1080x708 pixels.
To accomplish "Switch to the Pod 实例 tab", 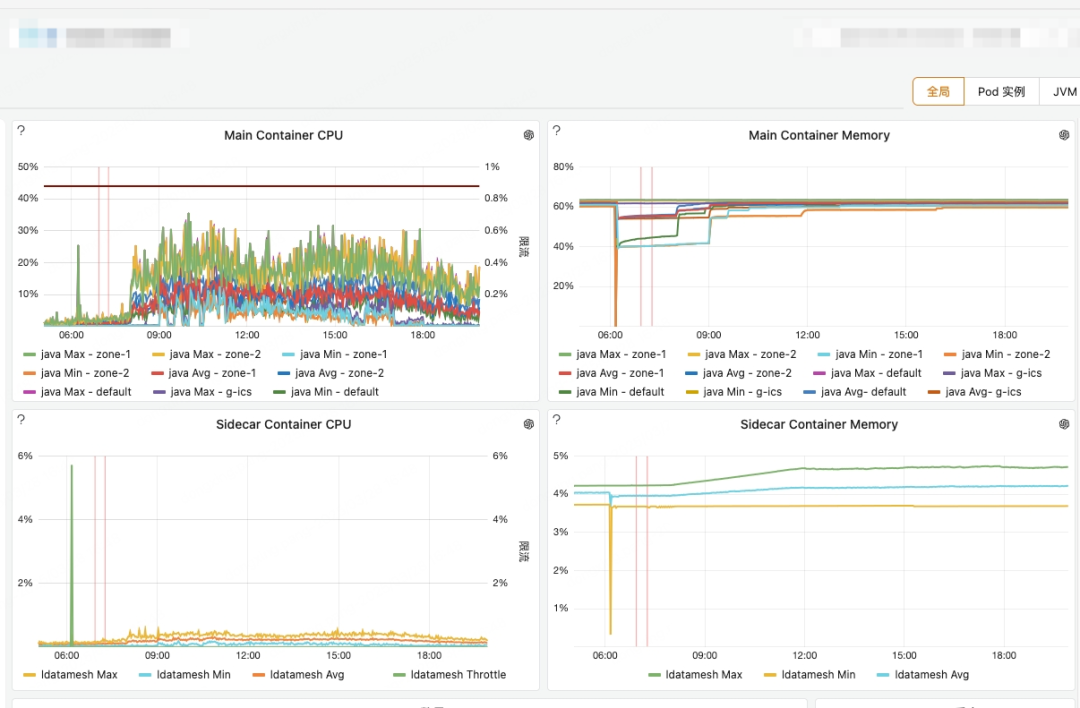I will [x=1001, y=92].
